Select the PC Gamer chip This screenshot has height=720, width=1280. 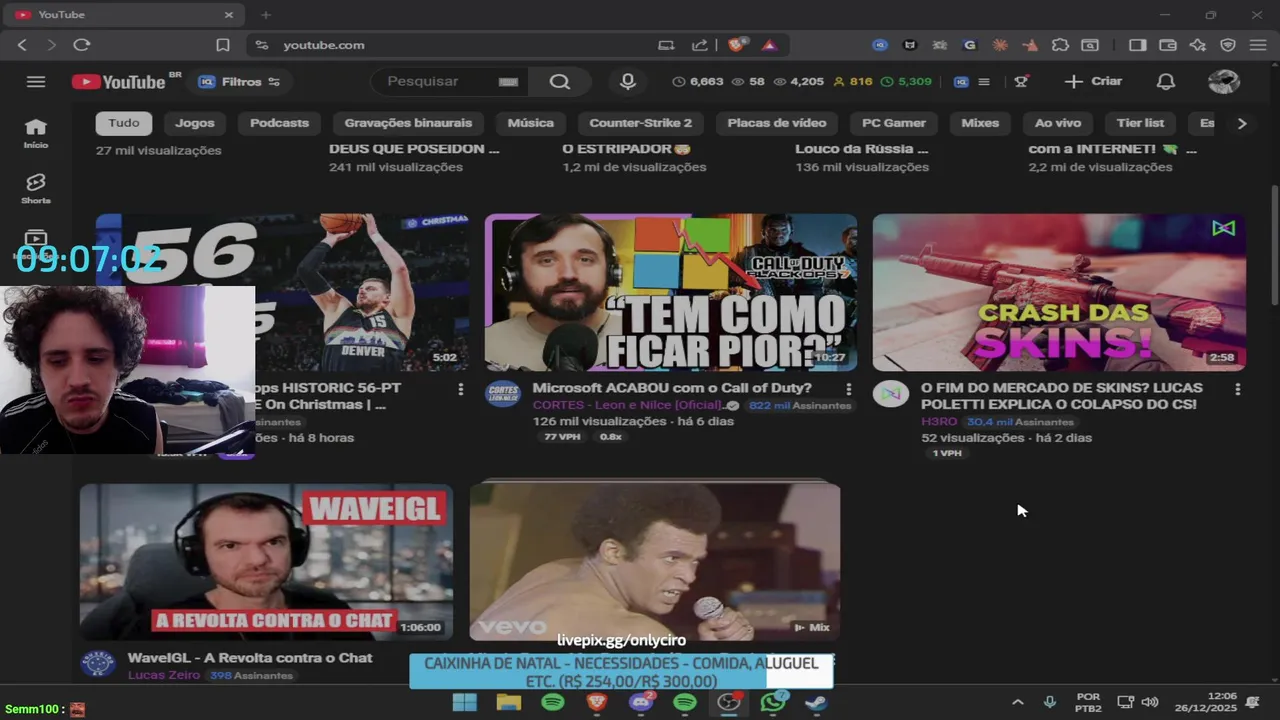tap(894, 123)
